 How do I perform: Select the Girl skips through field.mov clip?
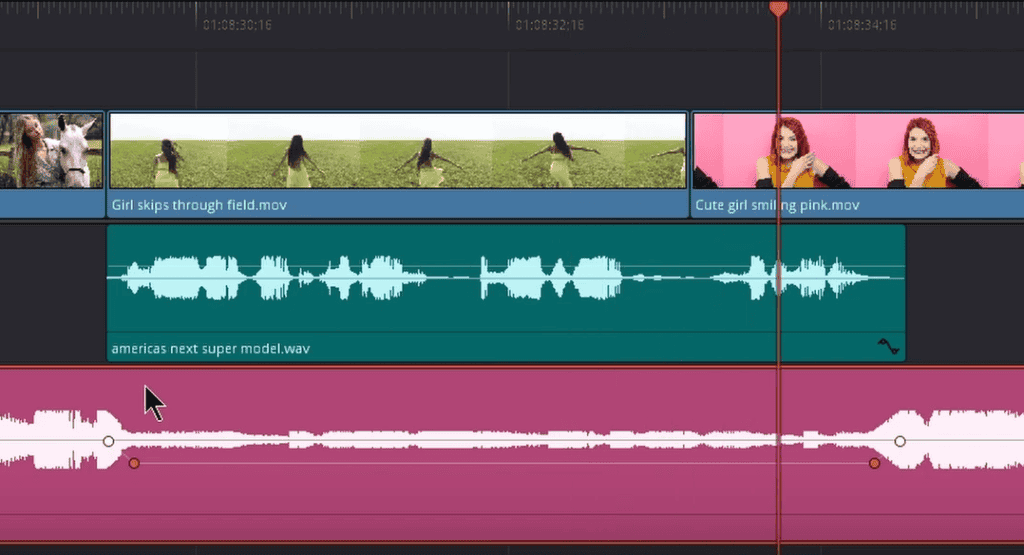tap(398, 164)
